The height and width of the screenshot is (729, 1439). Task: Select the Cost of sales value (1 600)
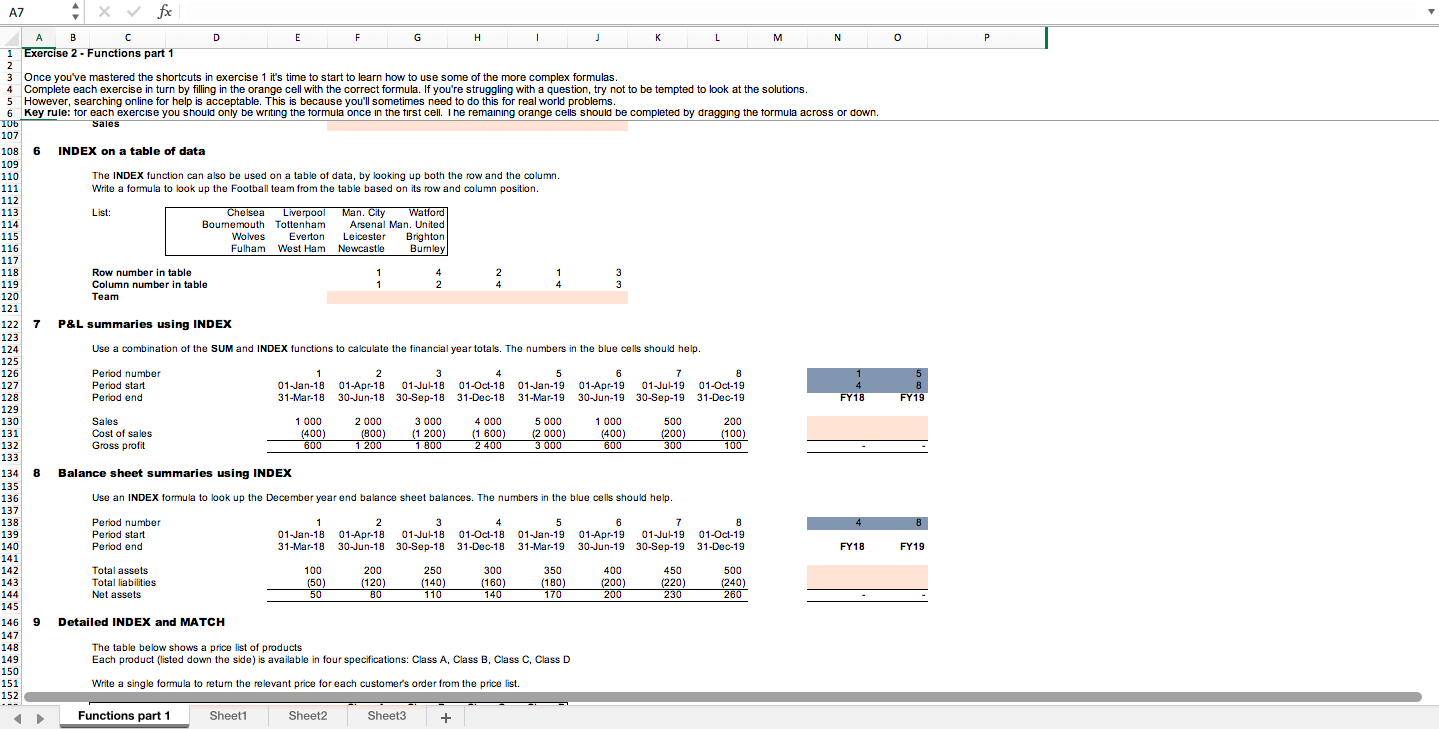(488, 434)
